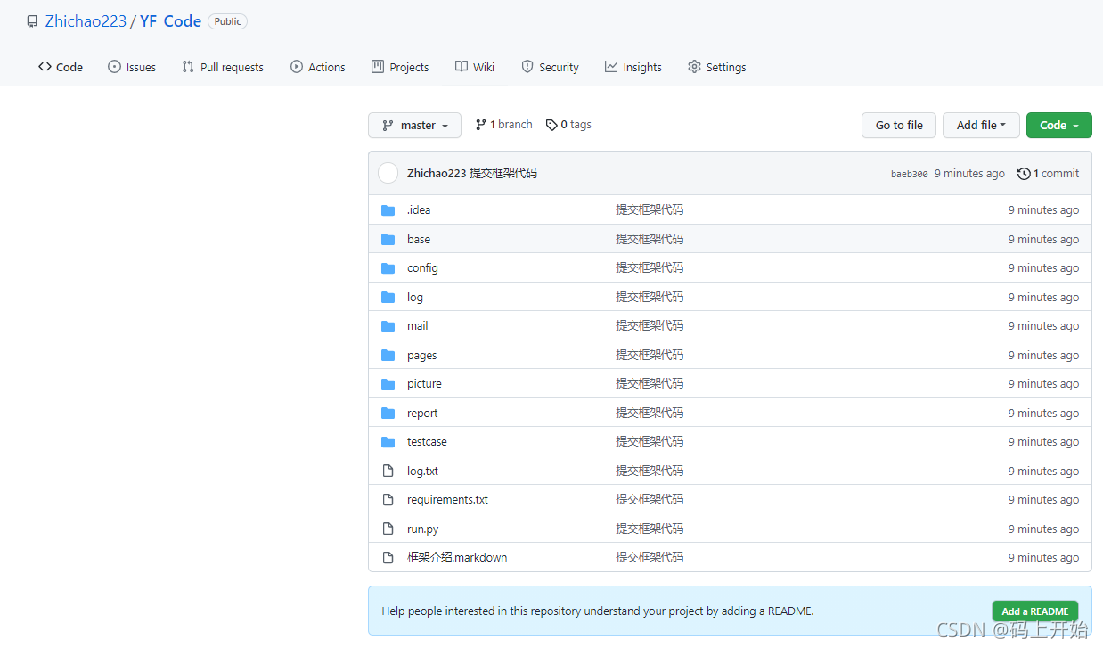Open the YF Code repository link
The width and height of the screenshot is (1103, 648).
[170, 21]
